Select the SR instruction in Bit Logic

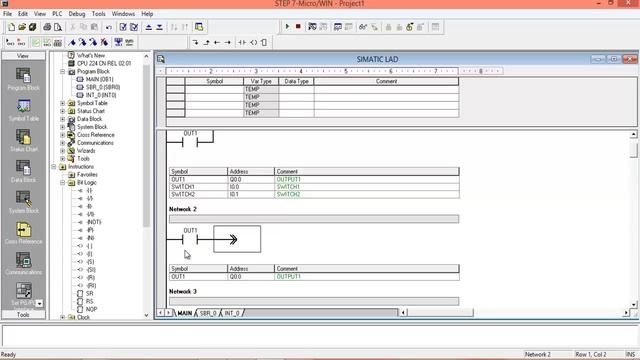pos(89,293)
